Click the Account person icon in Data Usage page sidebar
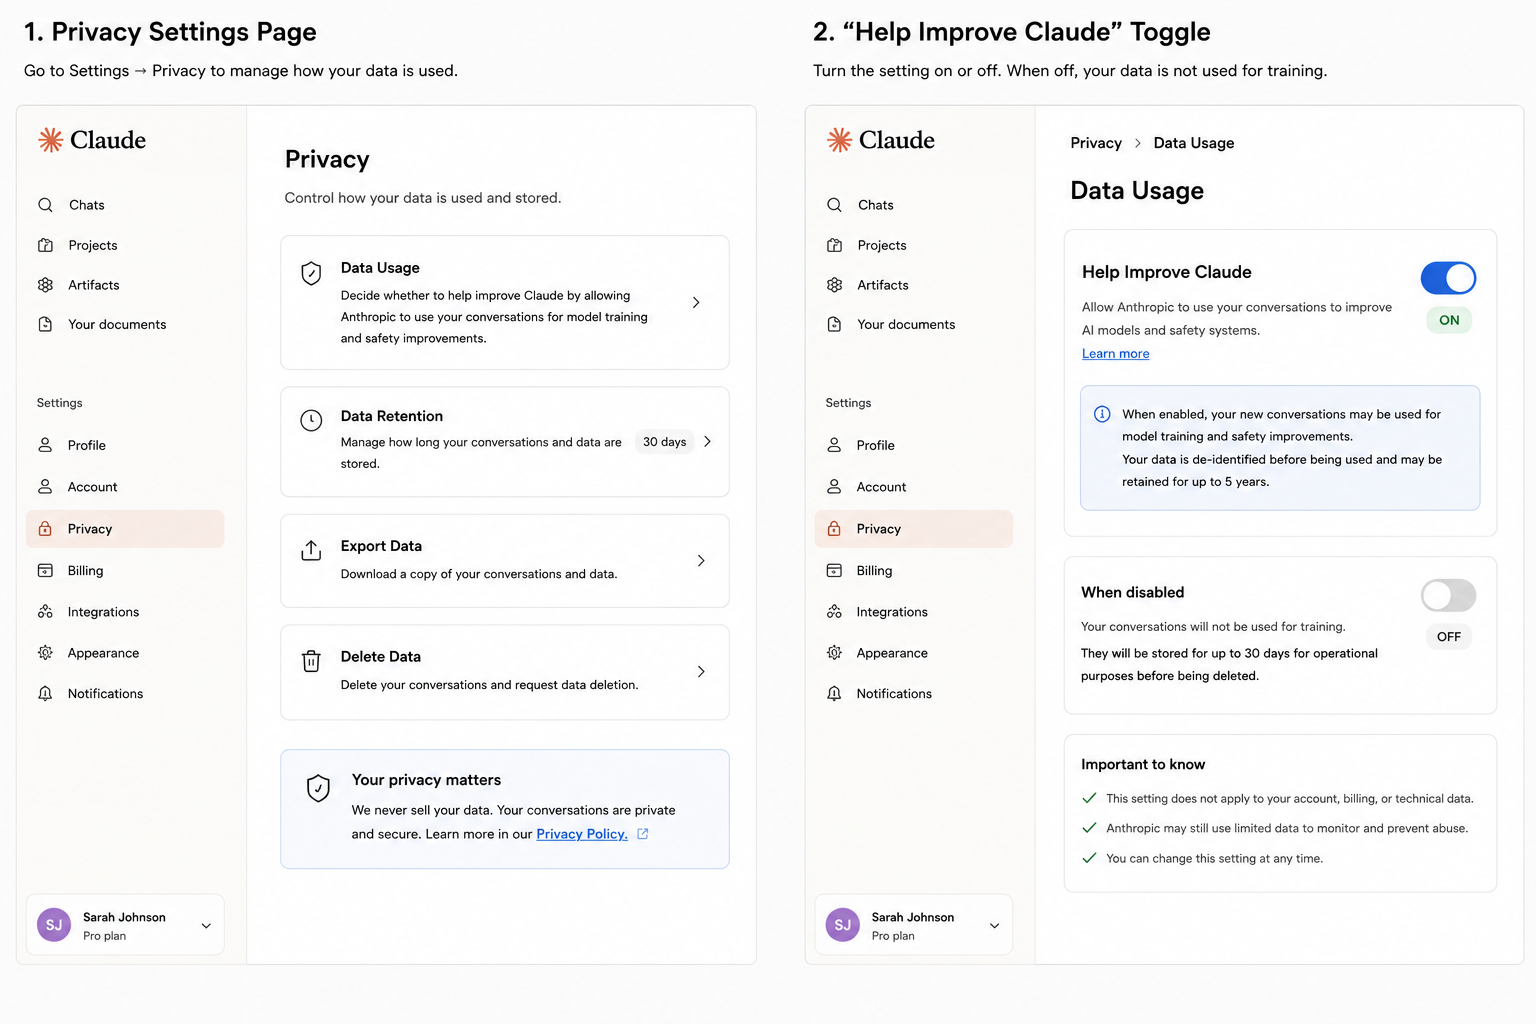This screenshot has height=1024, width=1536. click(x=834, y=486)
